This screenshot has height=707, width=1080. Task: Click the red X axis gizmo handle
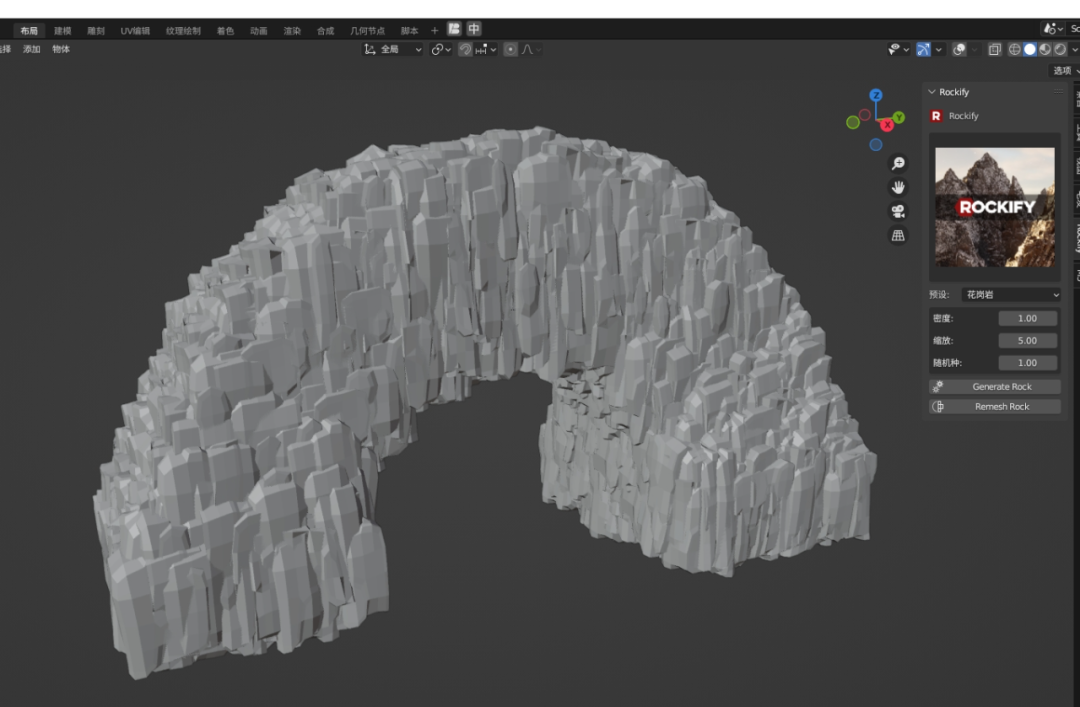887,125
